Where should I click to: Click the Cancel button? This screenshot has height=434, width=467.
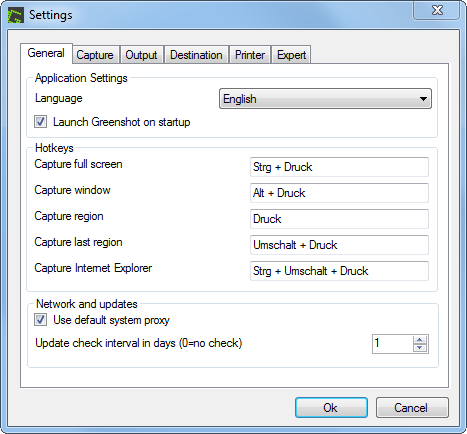(x=412, y=407)
